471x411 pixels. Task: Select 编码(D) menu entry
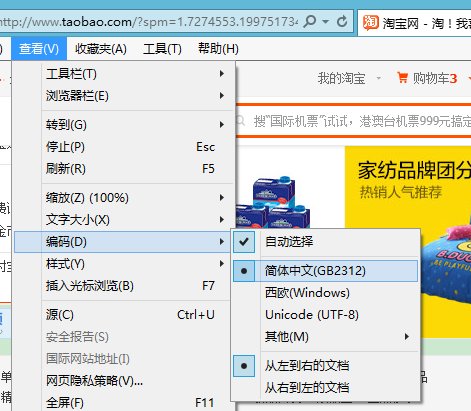coord(123,242)
